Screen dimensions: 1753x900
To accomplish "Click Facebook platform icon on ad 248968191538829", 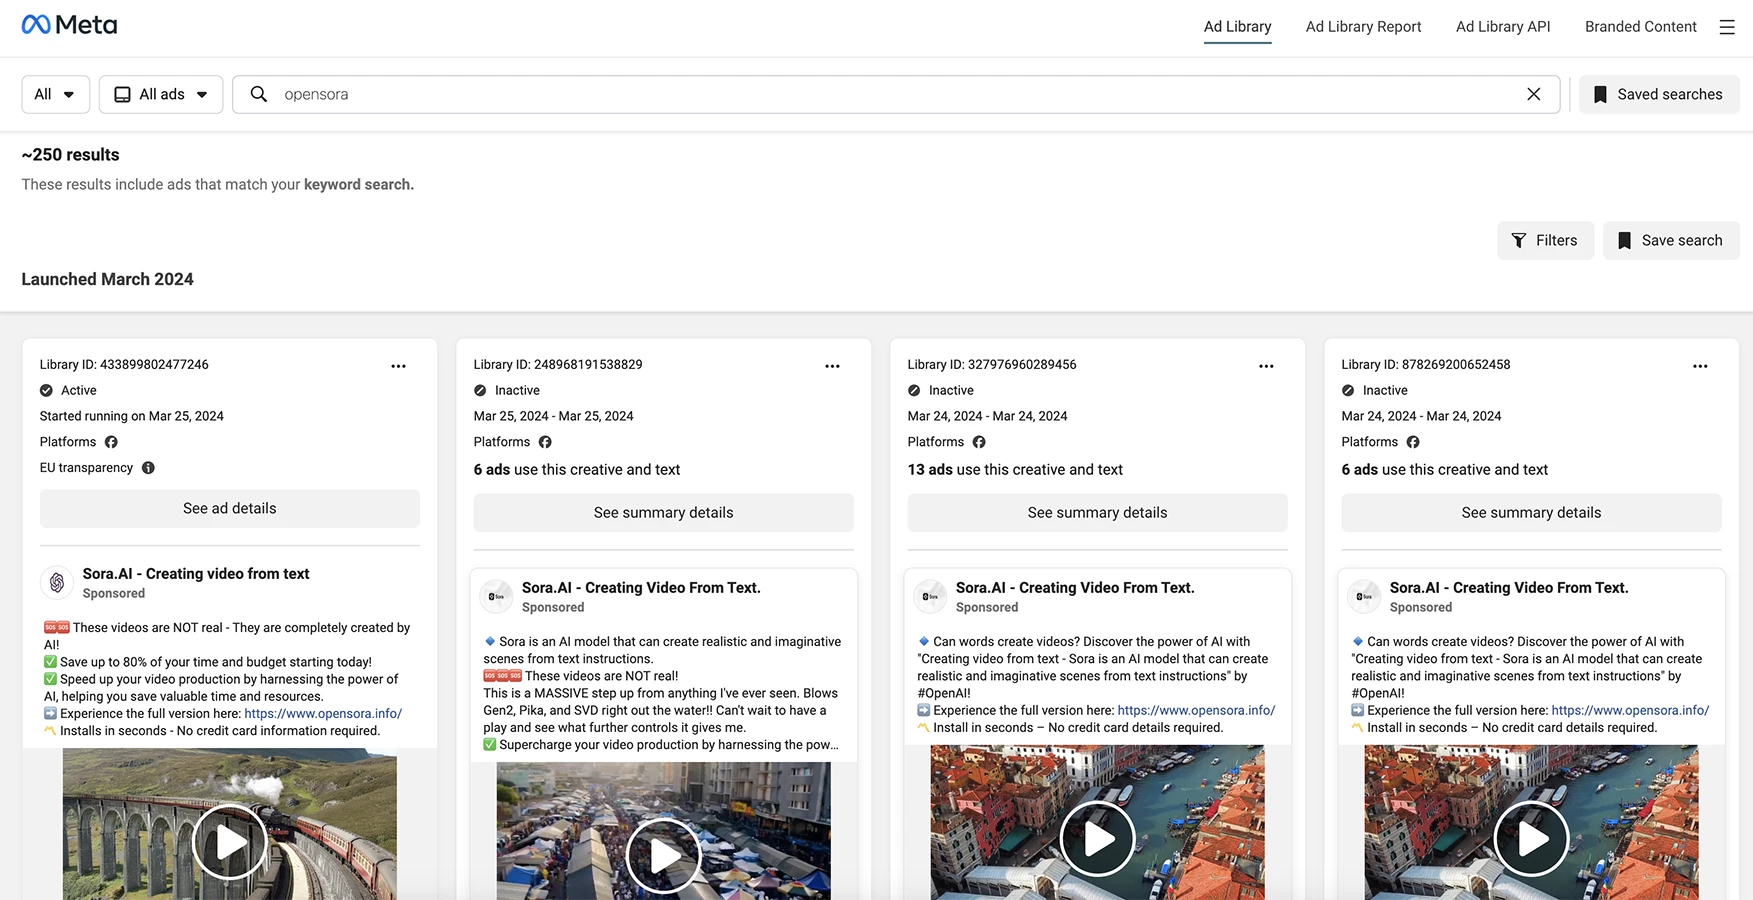I will coord(545,442).
